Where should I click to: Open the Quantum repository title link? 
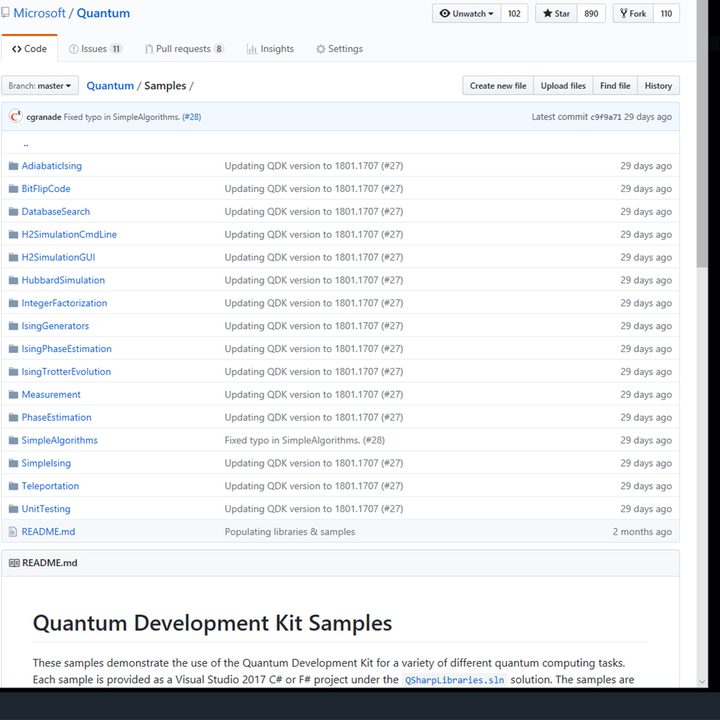(103, 13)
